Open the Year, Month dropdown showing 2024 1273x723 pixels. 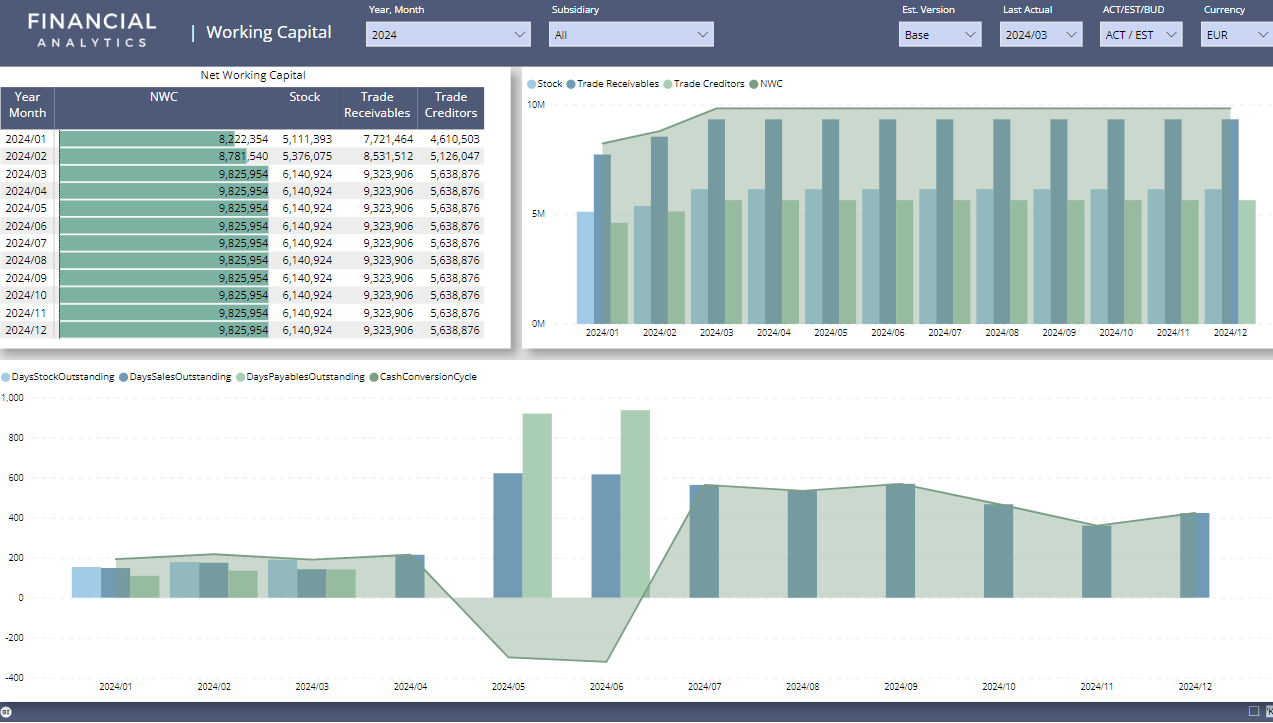point(448,35)
